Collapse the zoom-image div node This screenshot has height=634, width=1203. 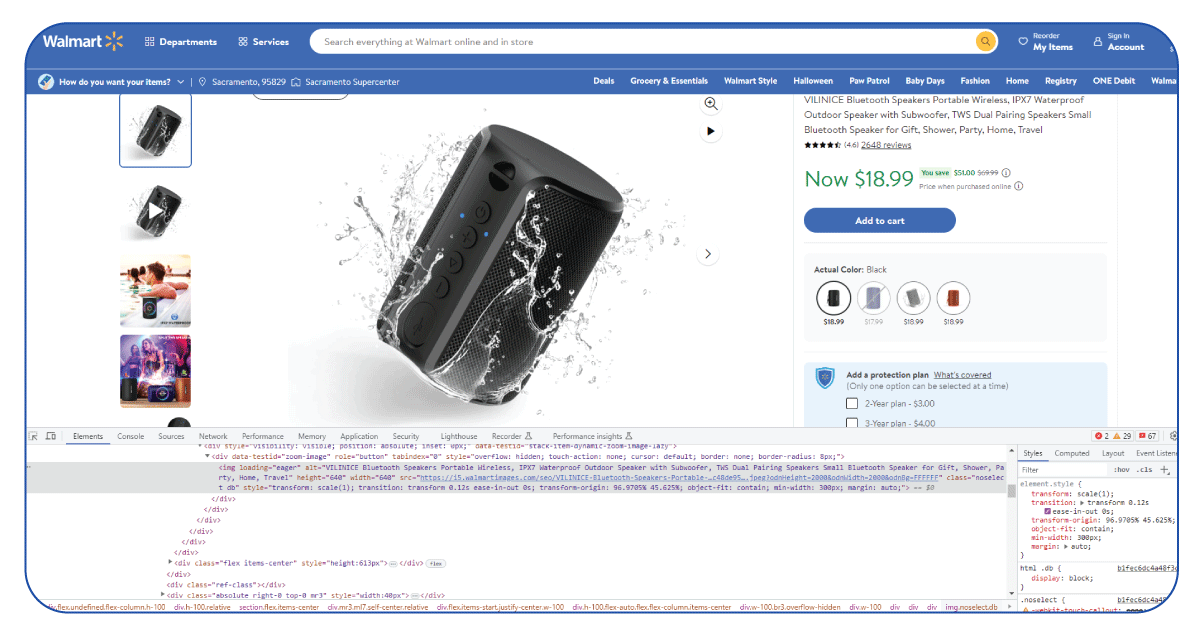point(208,456)
